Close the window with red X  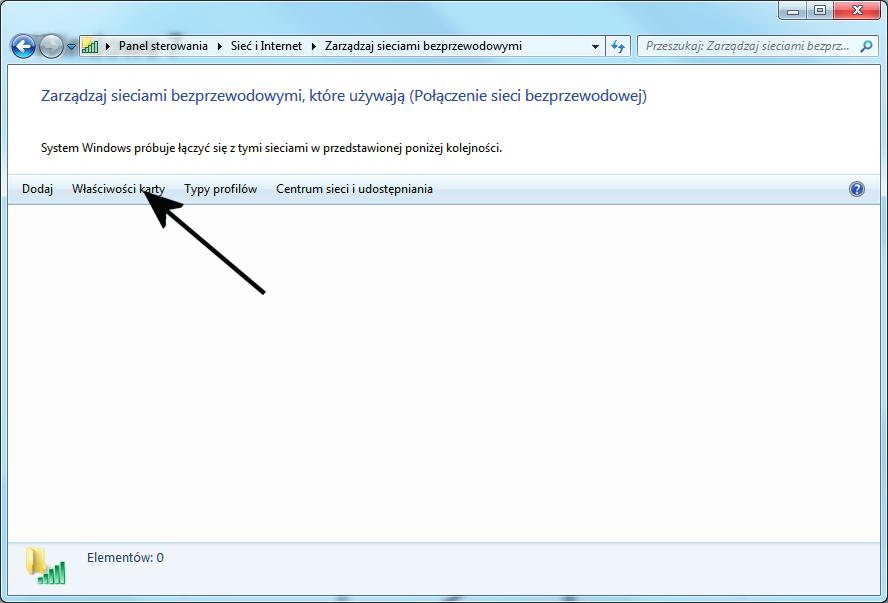(x=857, y=11)
